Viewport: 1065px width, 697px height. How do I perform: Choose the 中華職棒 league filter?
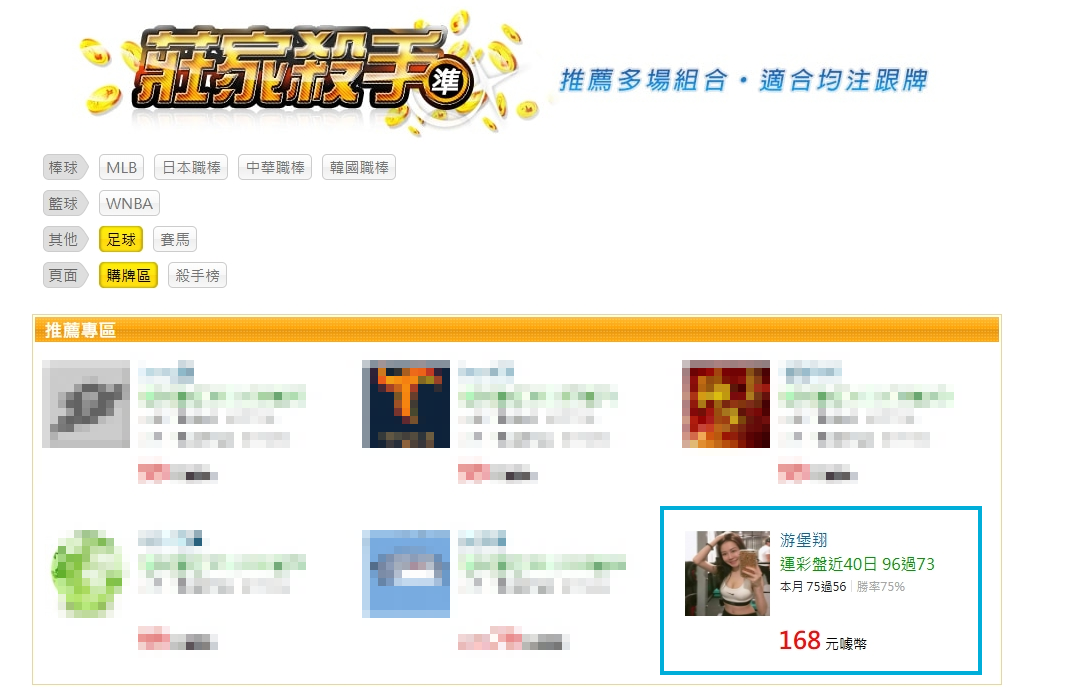click(x=275, y=167)
